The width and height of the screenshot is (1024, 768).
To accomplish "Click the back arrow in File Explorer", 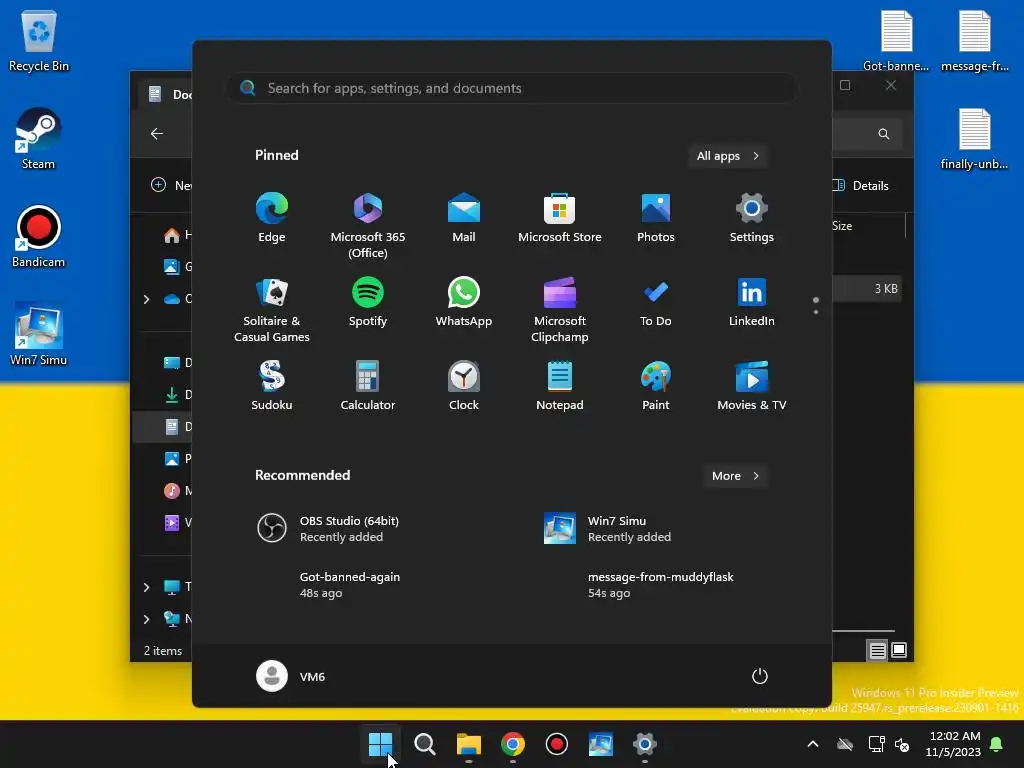I will coord(157,134).
